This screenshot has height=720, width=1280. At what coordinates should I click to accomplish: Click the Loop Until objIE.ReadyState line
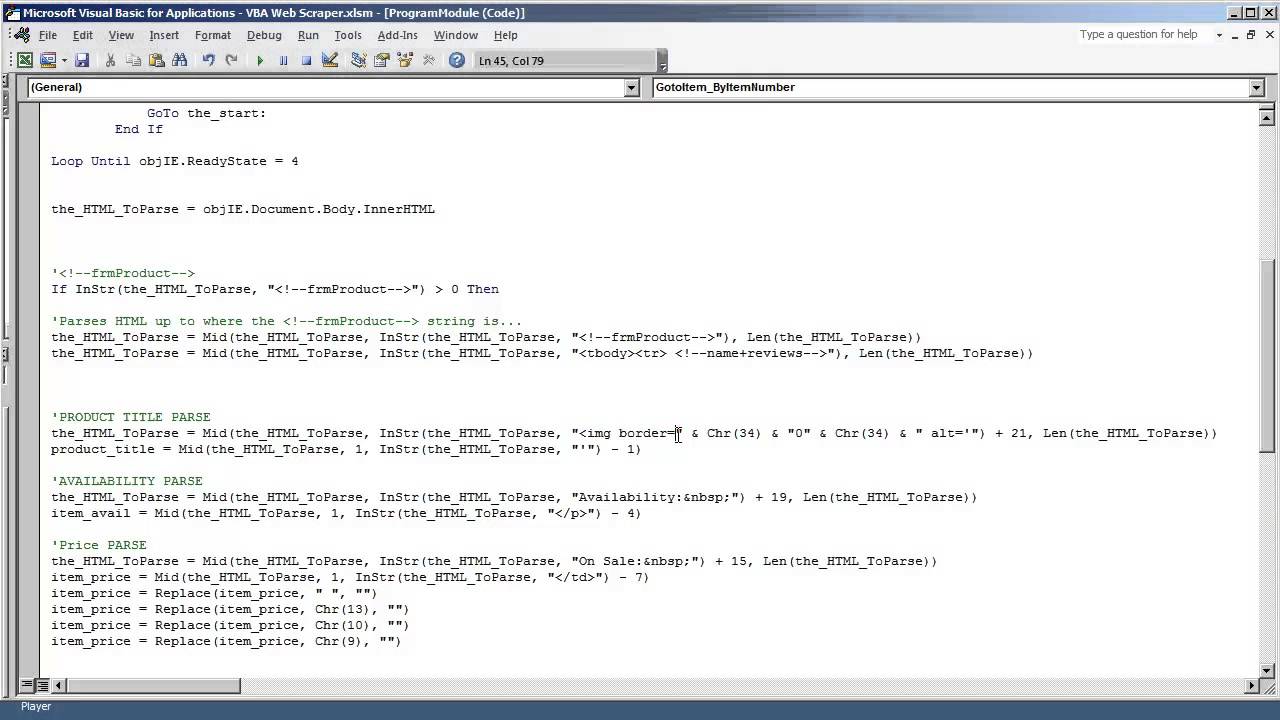point(175,161)
